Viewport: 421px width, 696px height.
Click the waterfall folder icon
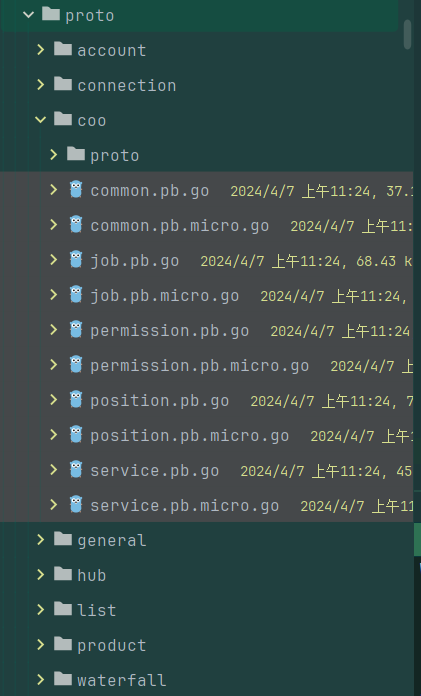(x=63, y=679)
